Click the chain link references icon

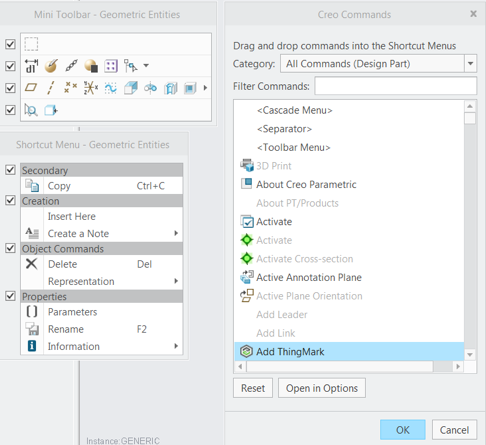tap(71, 66)
